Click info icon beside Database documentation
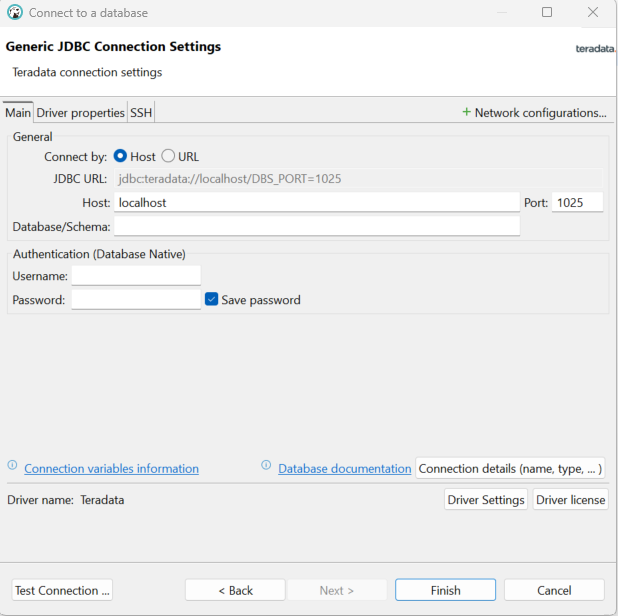 (266, 465)
